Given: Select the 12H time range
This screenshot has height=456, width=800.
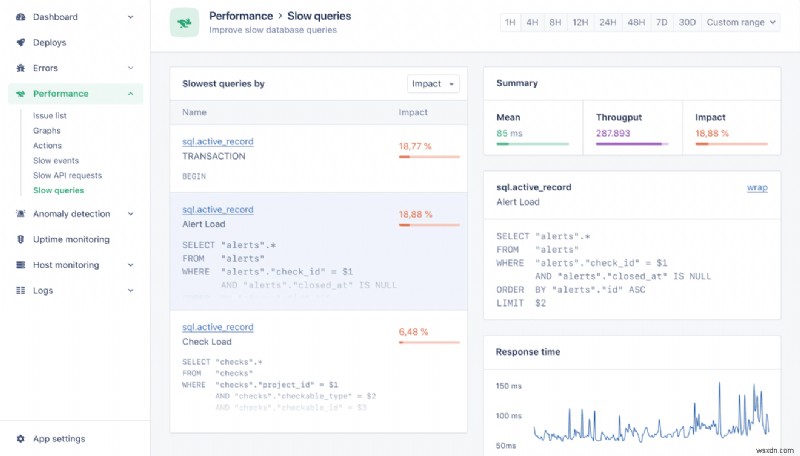Looking at the screenshot, I should (580, 22).
